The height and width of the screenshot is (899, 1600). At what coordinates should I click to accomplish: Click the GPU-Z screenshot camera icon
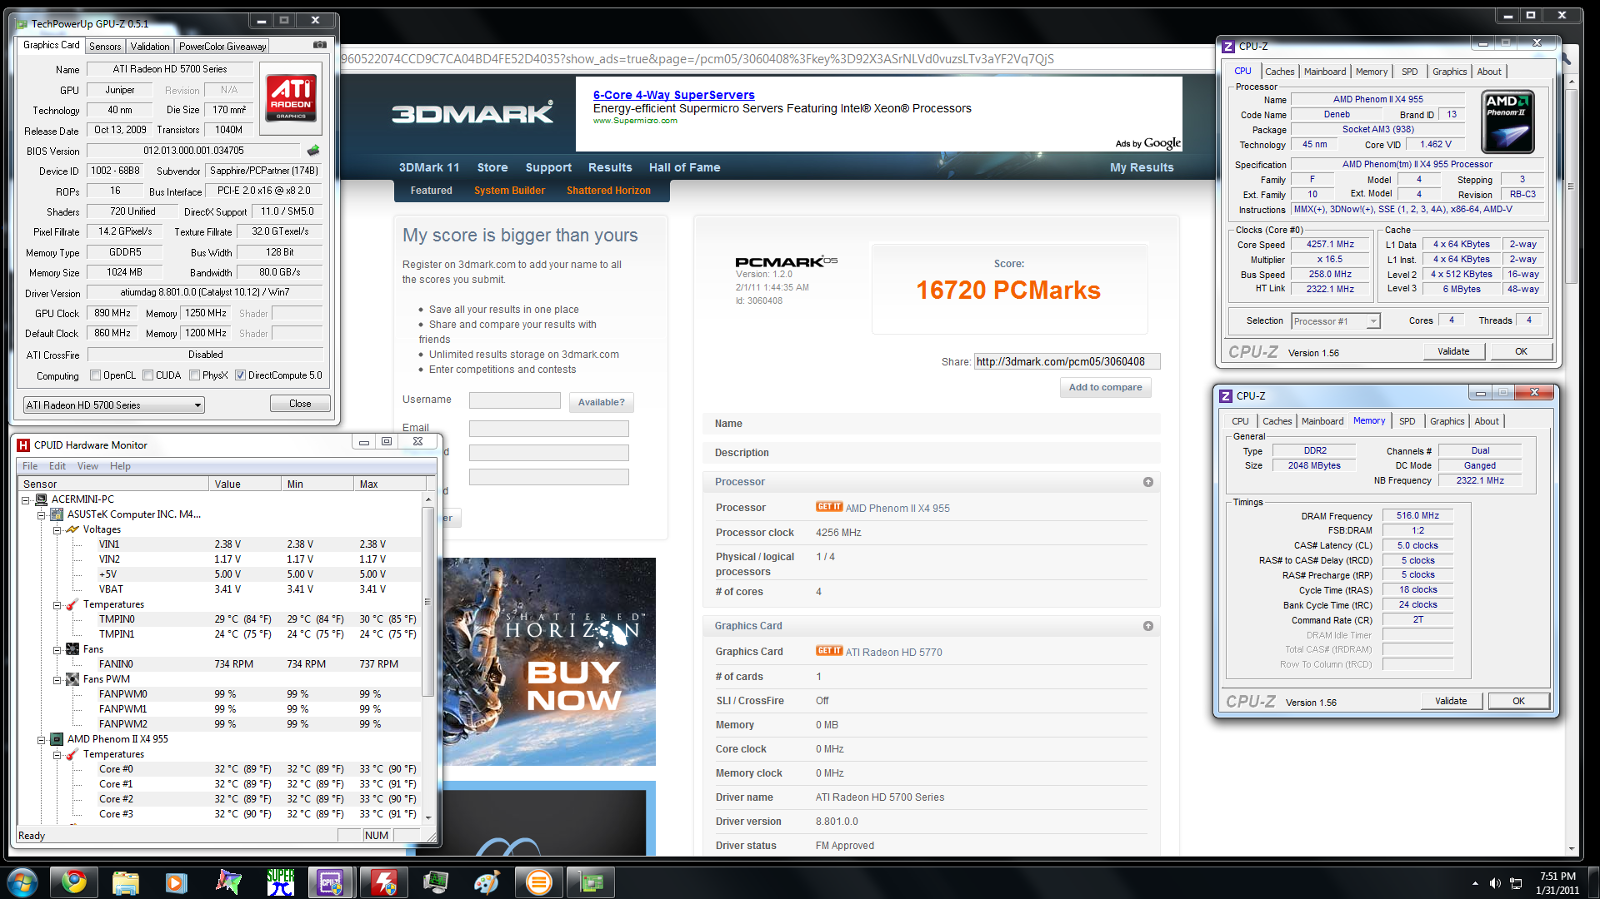point(320,45)
